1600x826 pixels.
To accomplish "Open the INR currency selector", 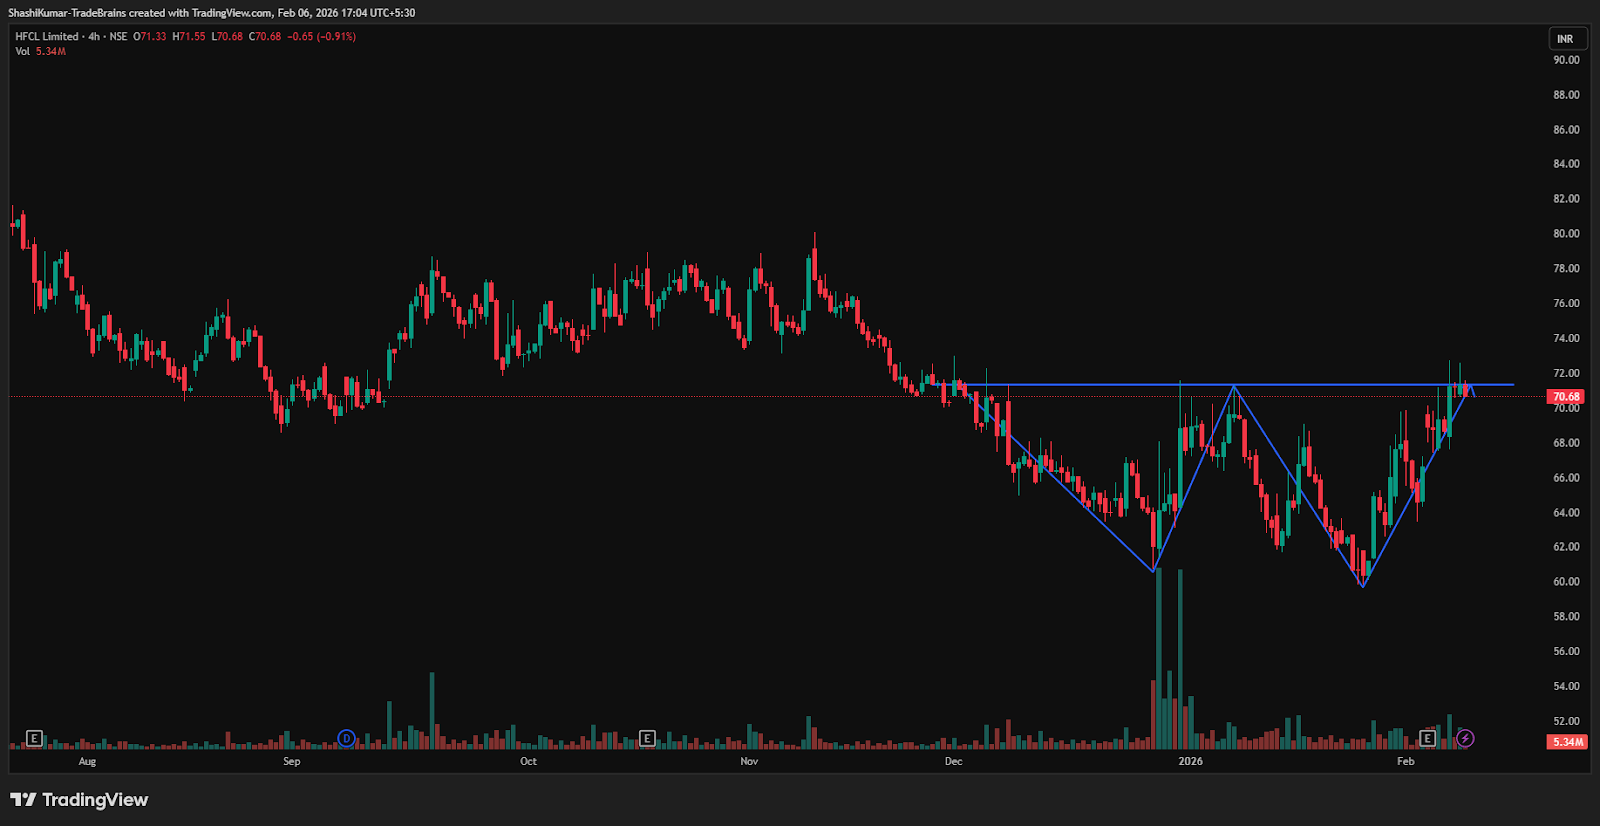I will [x=1565, y=39].
